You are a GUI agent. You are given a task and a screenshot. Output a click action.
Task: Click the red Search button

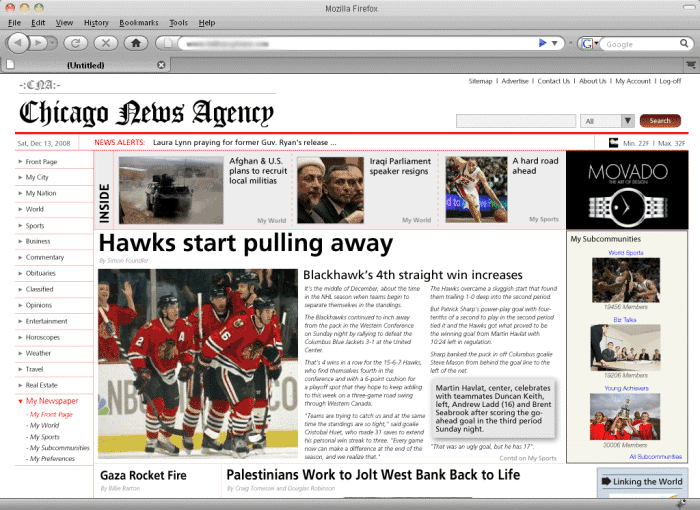coord(660,121)
